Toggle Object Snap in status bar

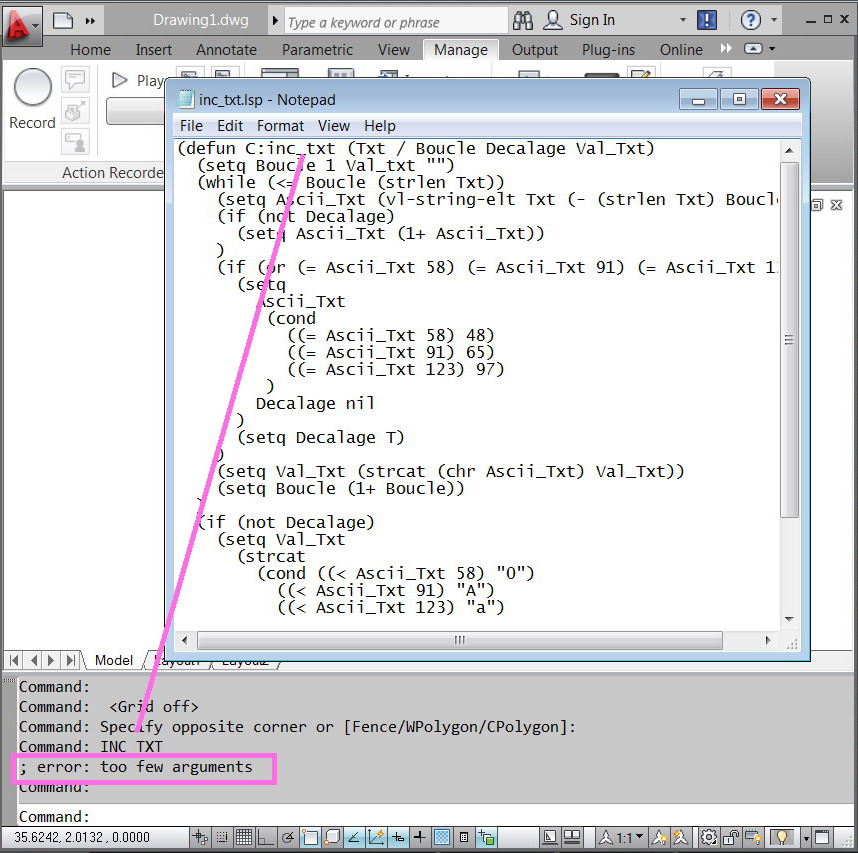click(310, 838)
